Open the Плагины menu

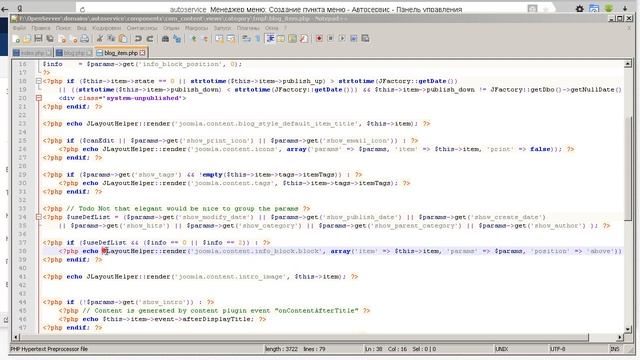[x=248, y=28]
